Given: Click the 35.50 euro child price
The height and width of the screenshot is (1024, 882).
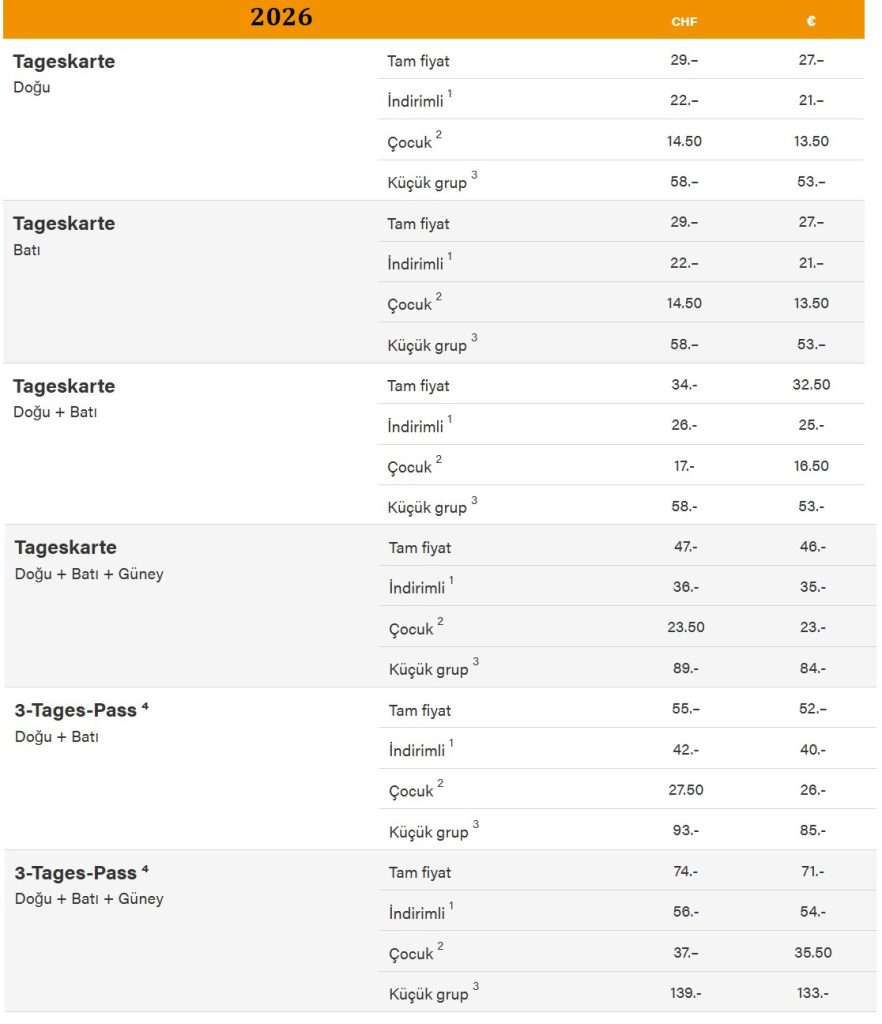Looking at the screenshot, I should (x=812, y=952).
